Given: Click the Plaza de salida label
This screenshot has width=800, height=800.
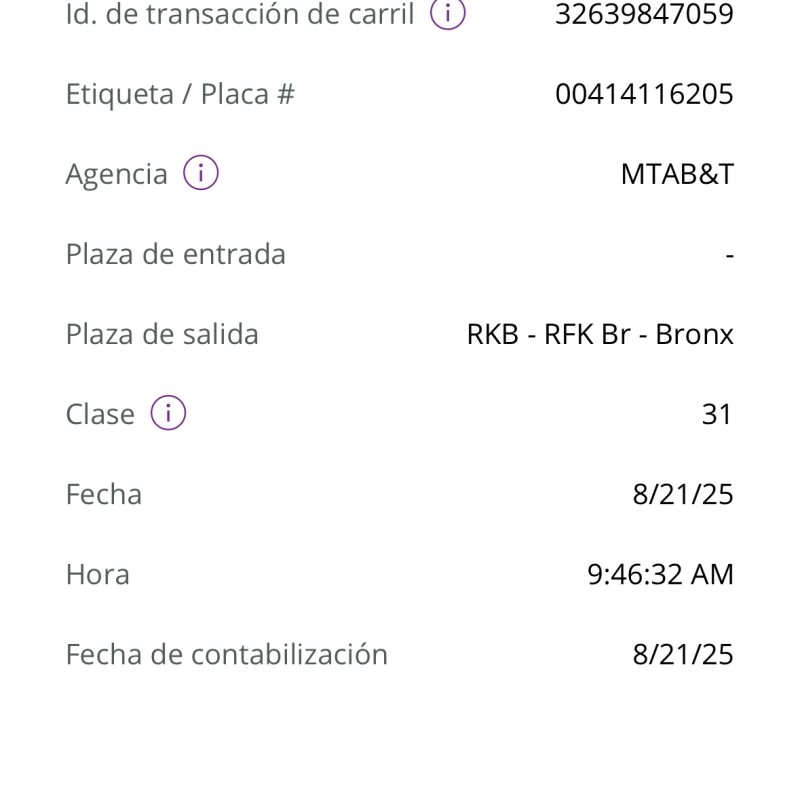Looking at the screenshot, I should [162, 334].
